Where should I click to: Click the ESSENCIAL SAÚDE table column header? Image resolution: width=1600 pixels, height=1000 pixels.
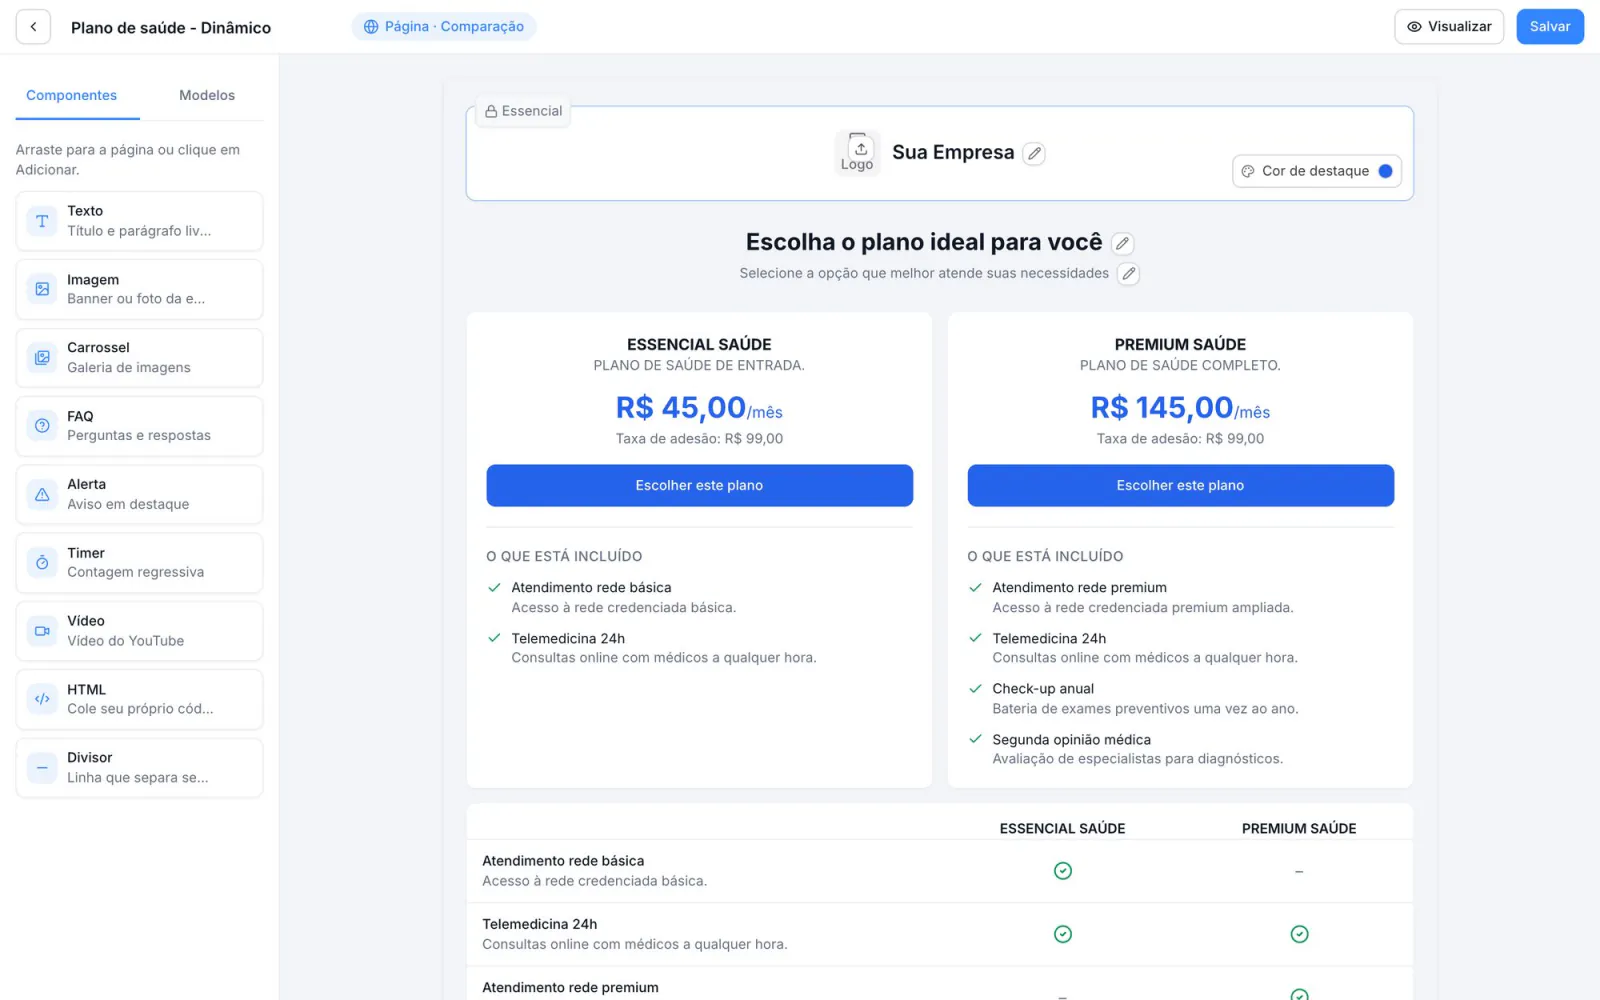(x=1062, y=829)
